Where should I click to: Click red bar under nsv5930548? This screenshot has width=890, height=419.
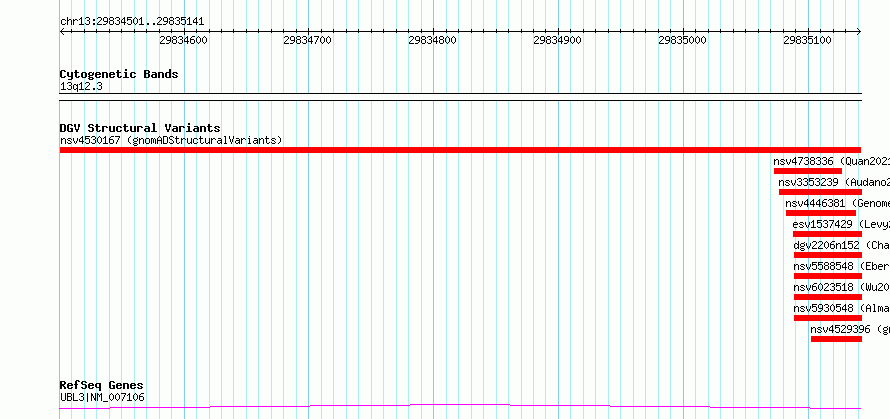(828, 318)
